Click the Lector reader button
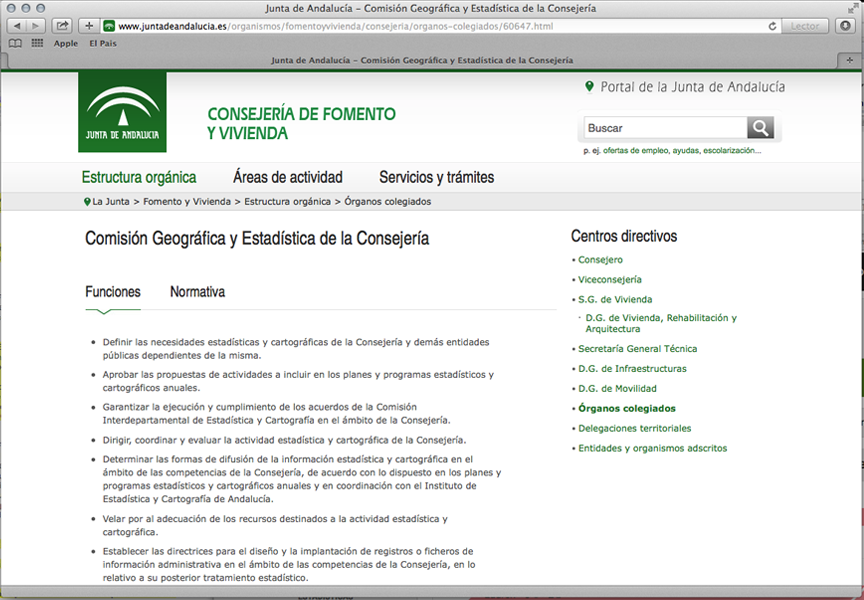This screenshot has height=600, width=864. pyautogui.click(x=804, y=26)
